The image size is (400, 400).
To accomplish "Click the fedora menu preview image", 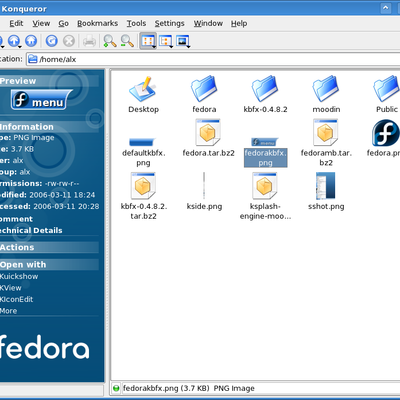I will point(42,100).
